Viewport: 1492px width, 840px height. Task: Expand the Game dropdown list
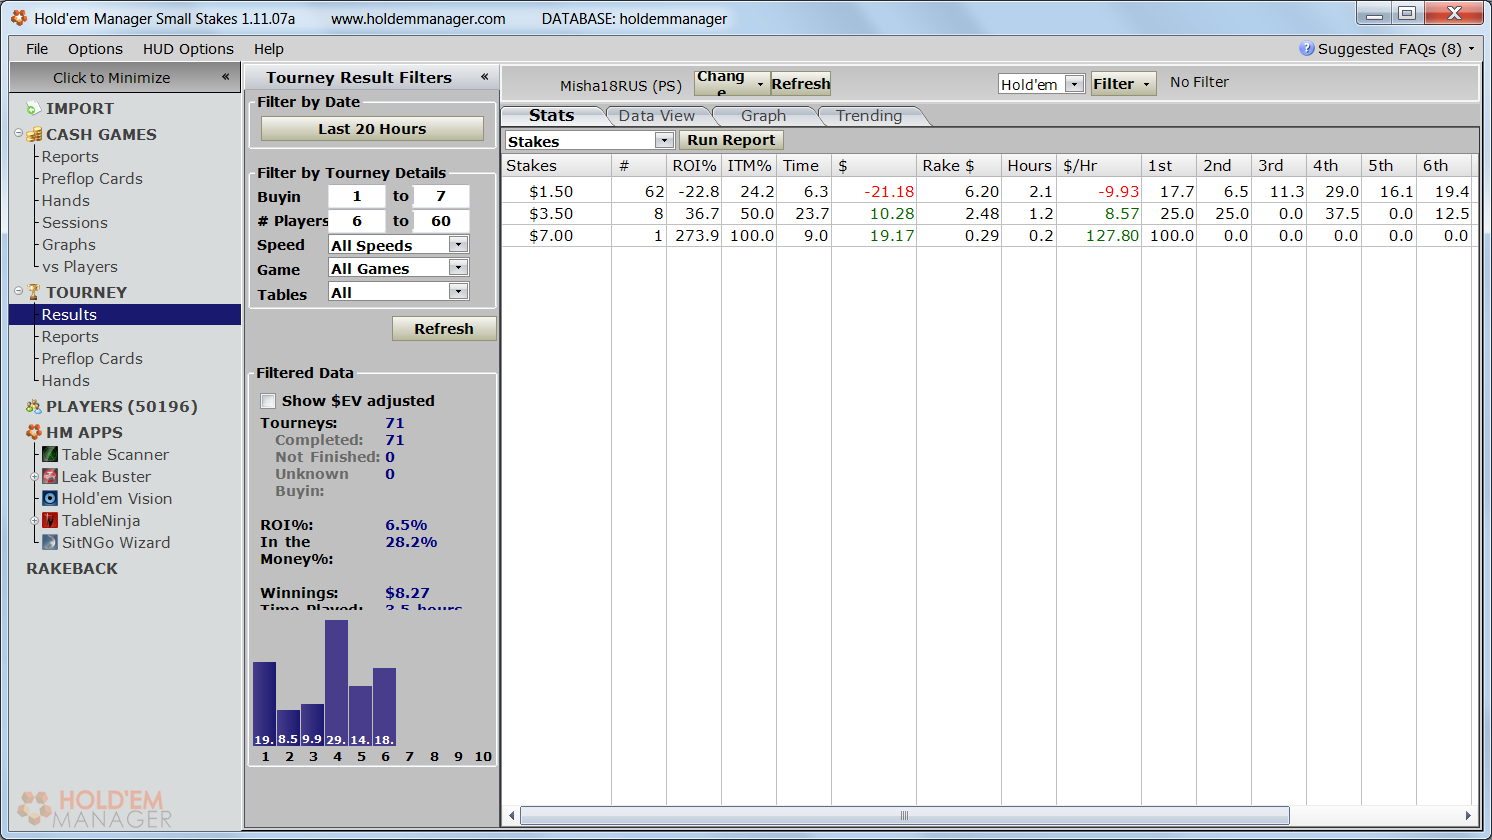pos(458,268)
